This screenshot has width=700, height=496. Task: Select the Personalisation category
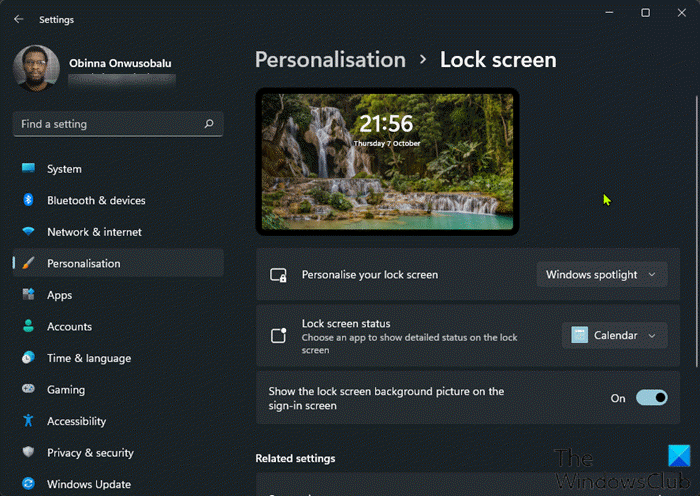[118, 263]
